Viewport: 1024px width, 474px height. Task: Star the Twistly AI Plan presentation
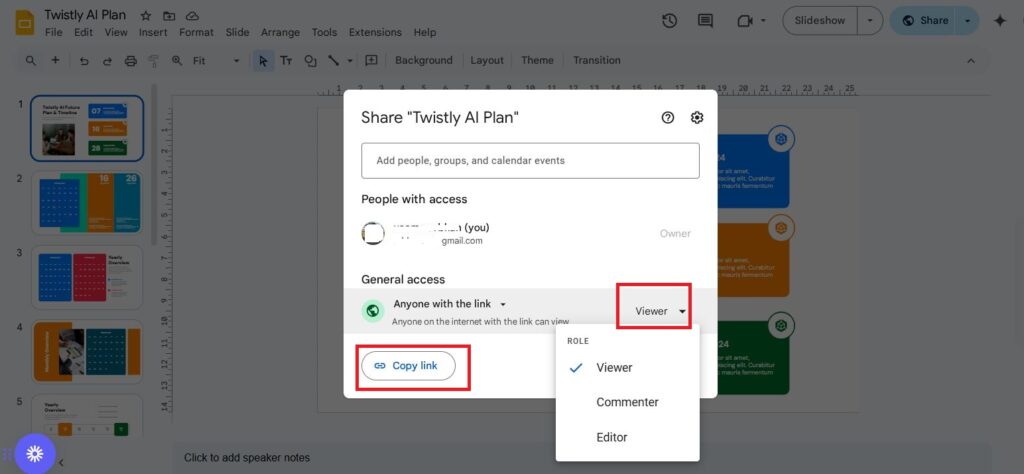[x=146, y=16]
